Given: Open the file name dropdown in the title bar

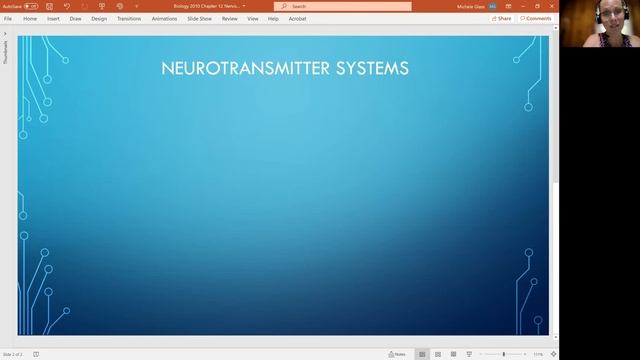Looking at the screenshot, I should pyautogui.click(x=244, y=6).
